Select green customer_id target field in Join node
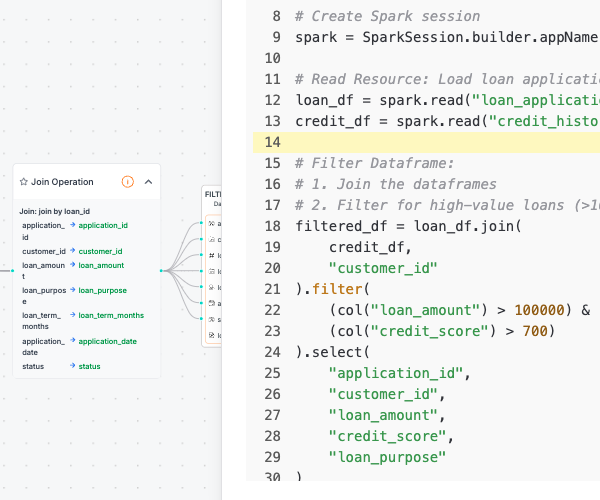Viewport: 600px width, 500px height. point(100,251)
